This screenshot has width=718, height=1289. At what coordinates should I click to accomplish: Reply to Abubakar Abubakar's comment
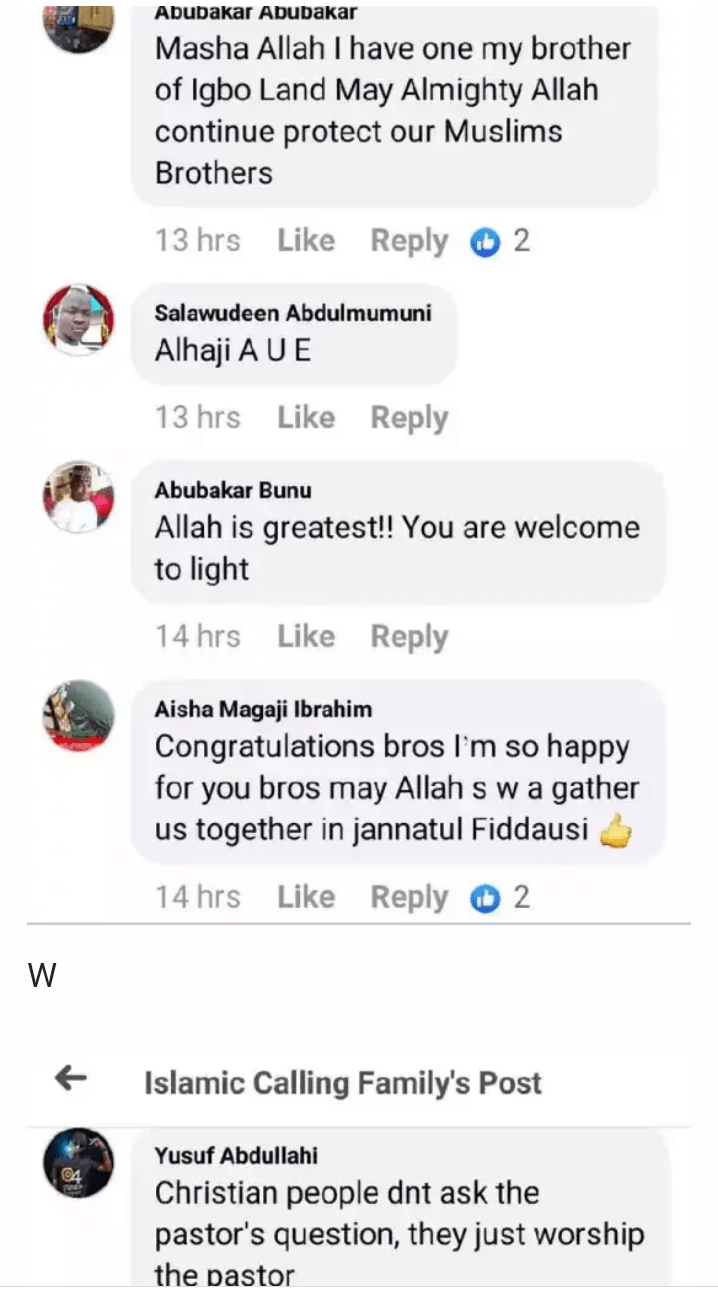point(409,241)
